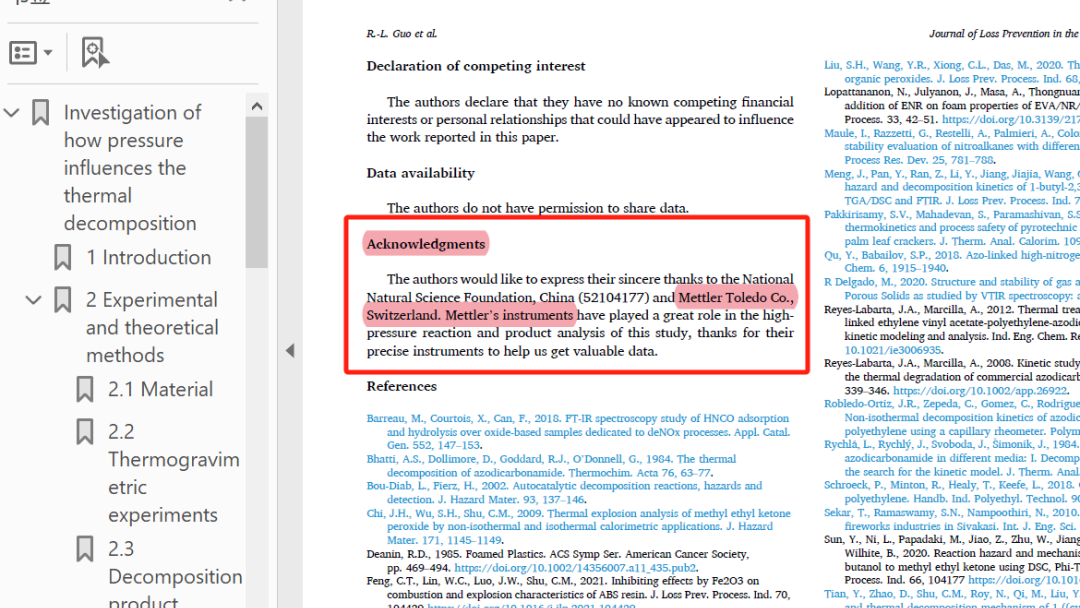1080x608 pixels.
Task: Click the bookmarks panel scrollbar thumb
Action: (257, 192)
